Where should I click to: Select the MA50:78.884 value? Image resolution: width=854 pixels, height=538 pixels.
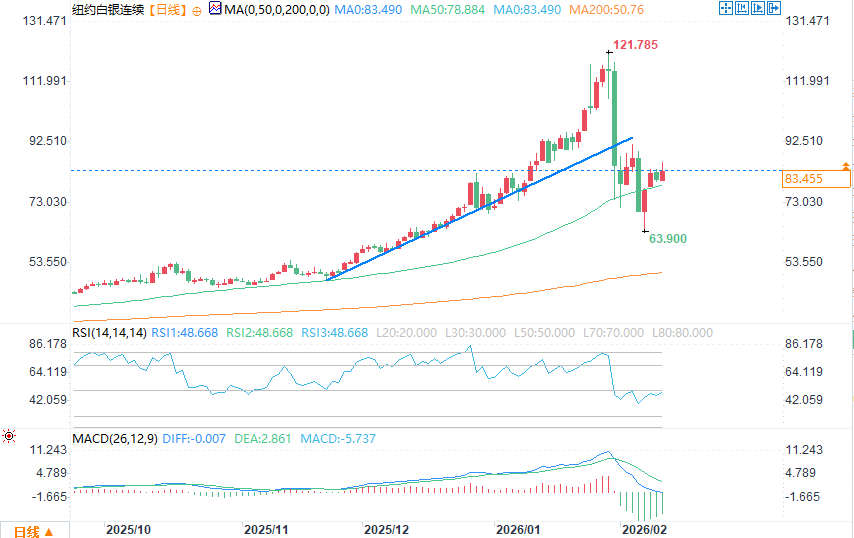448,10
